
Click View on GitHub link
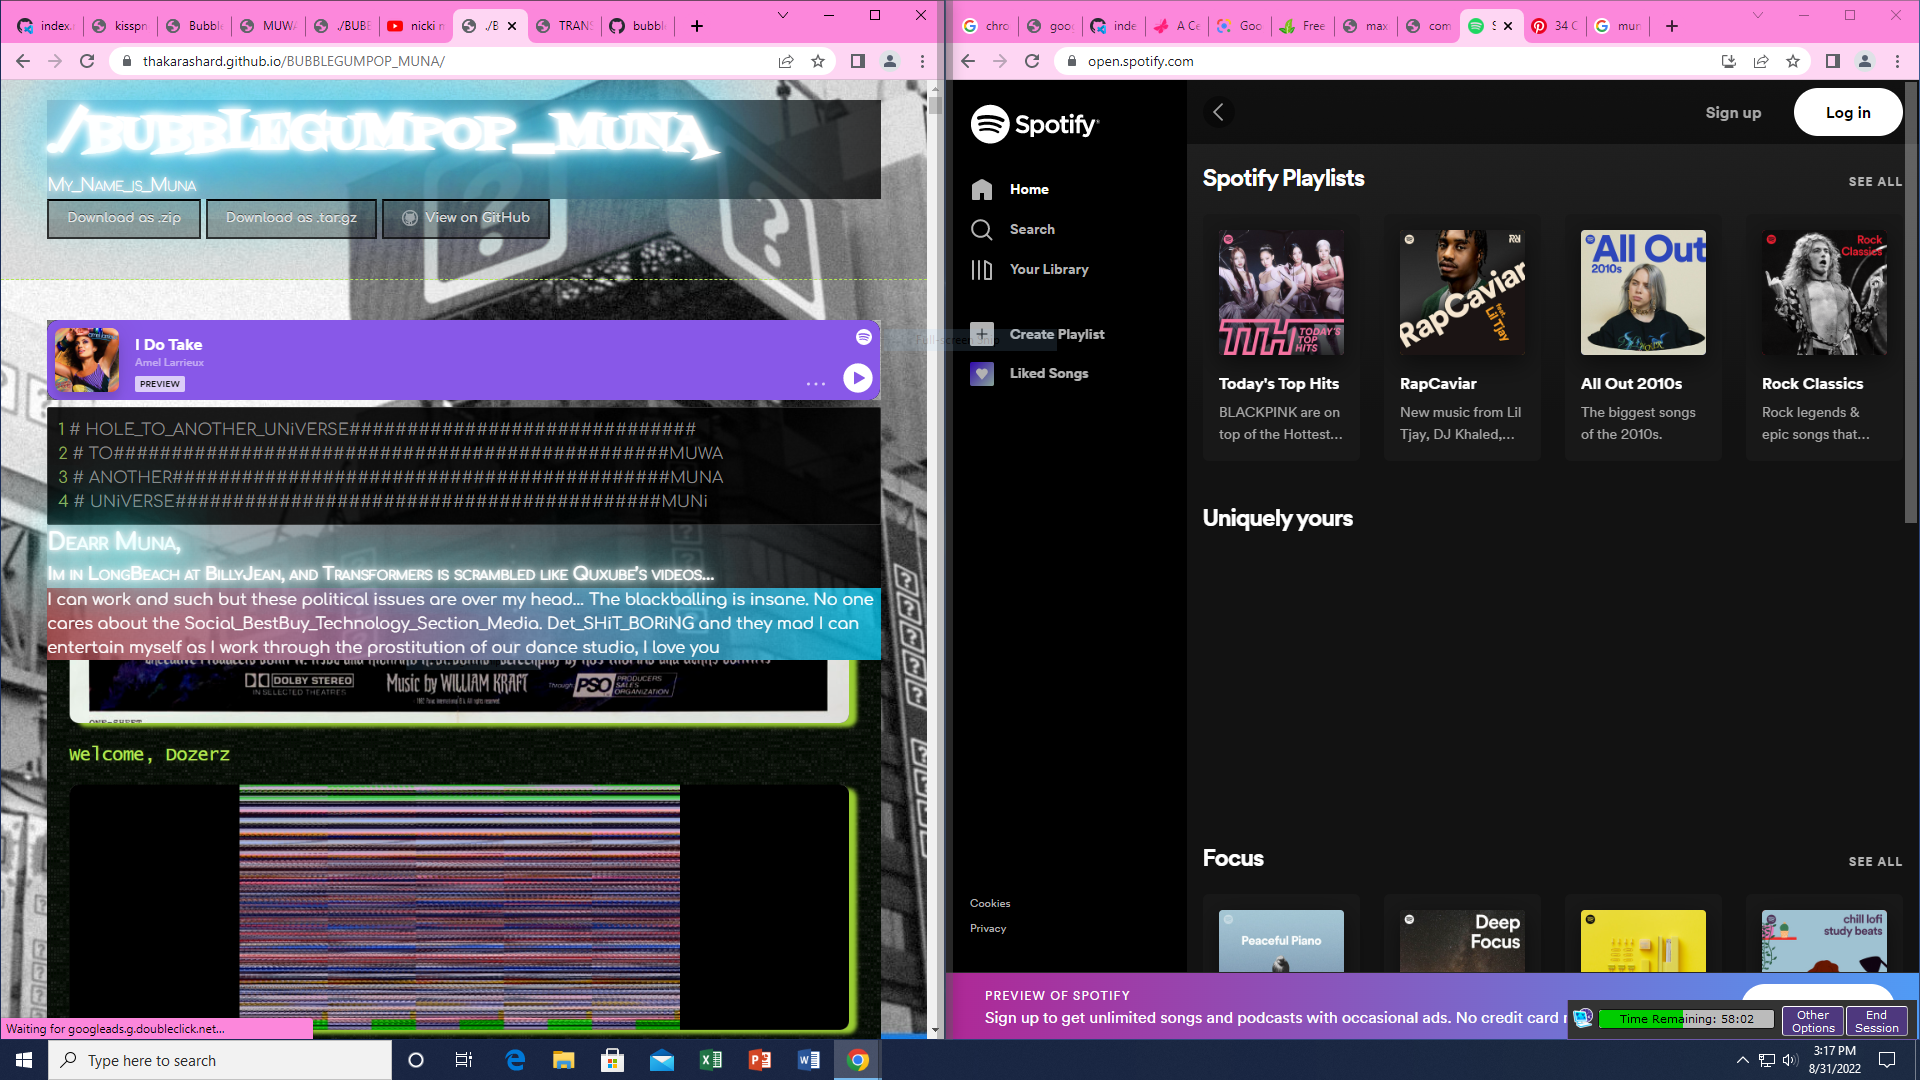(x=466, y=218)
